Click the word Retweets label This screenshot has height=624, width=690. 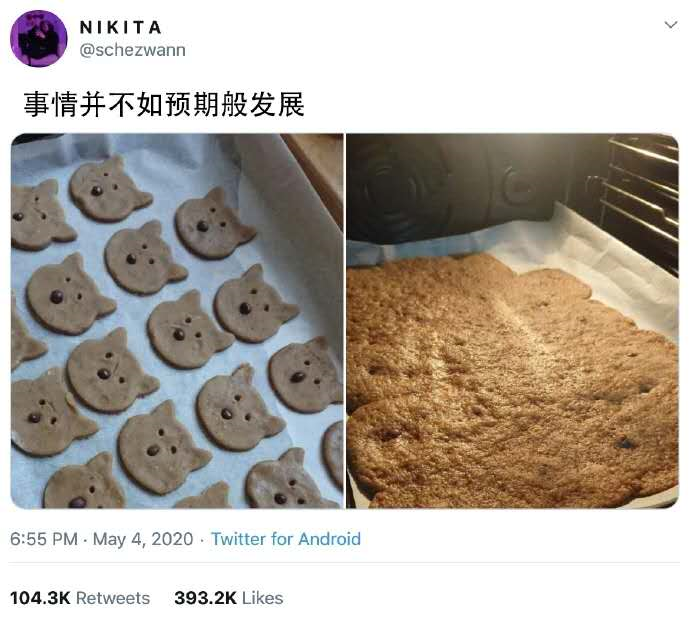(x=113, y=598)
